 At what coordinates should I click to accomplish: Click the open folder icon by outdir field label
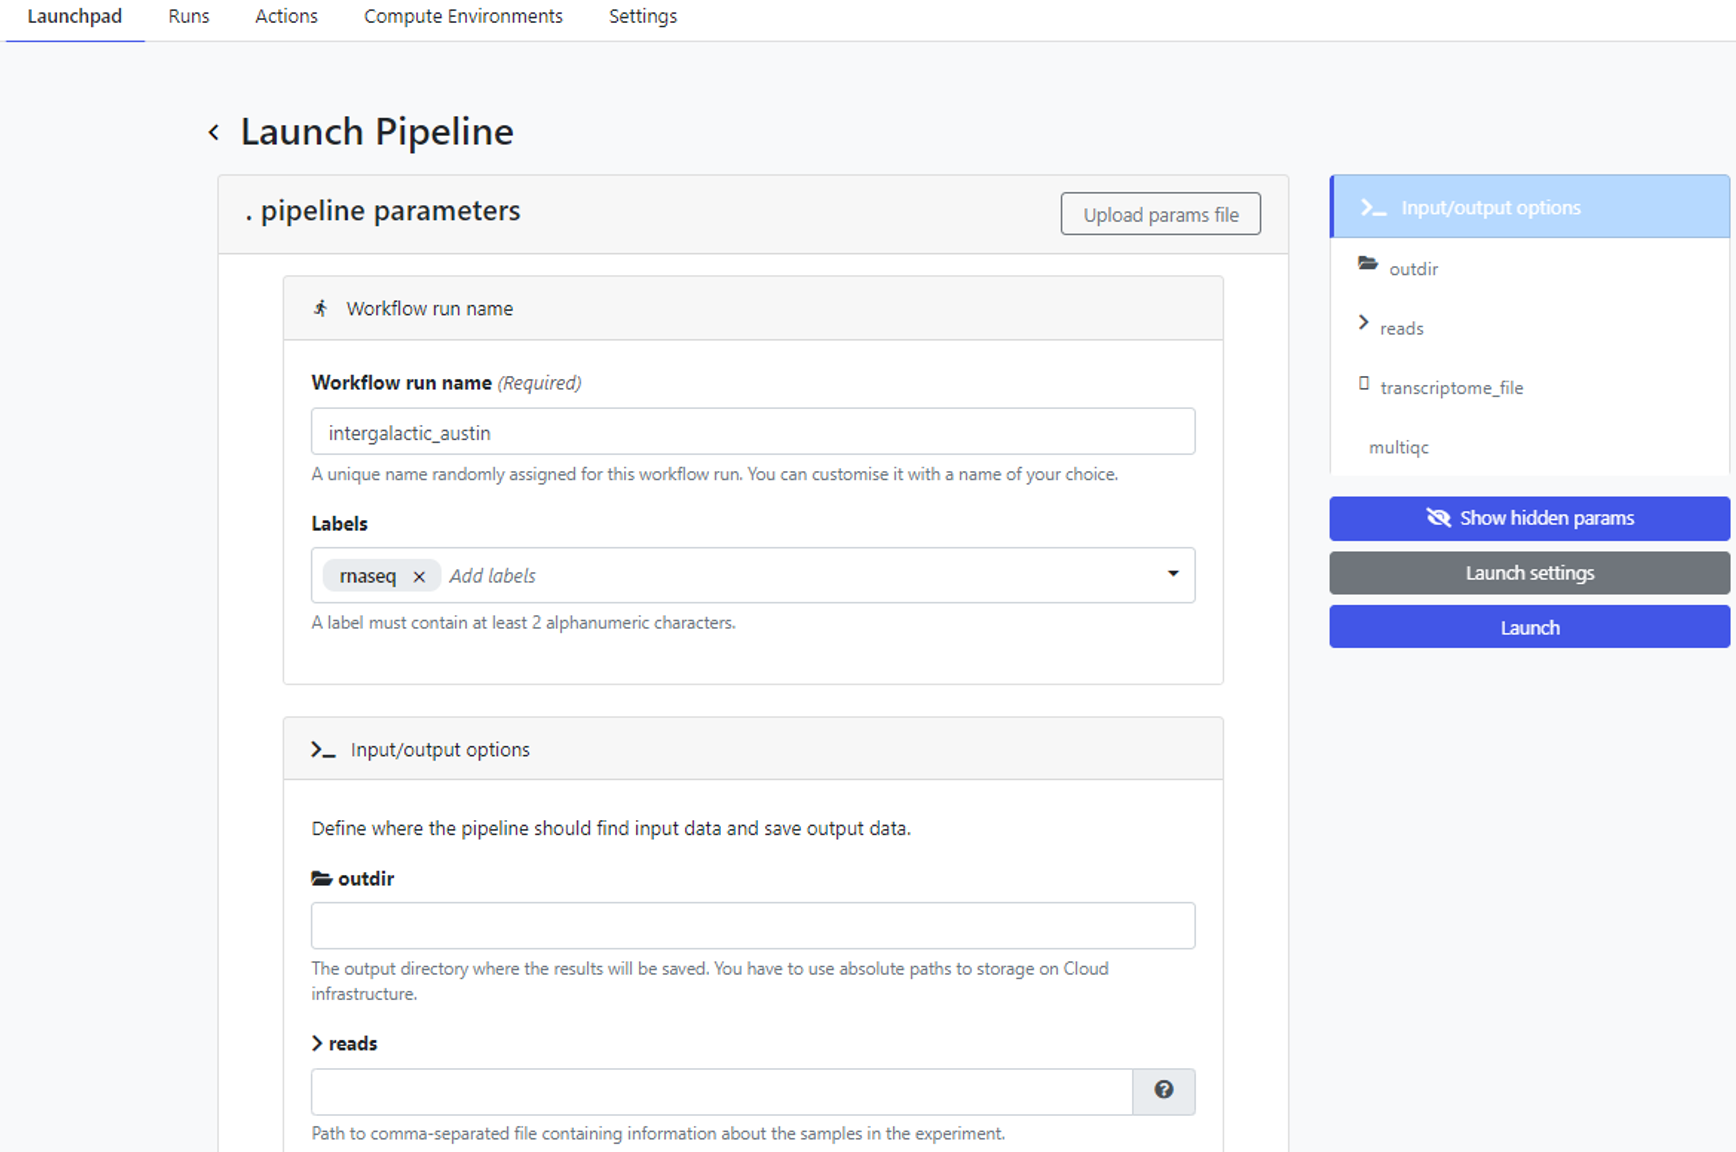pos(321,878)
